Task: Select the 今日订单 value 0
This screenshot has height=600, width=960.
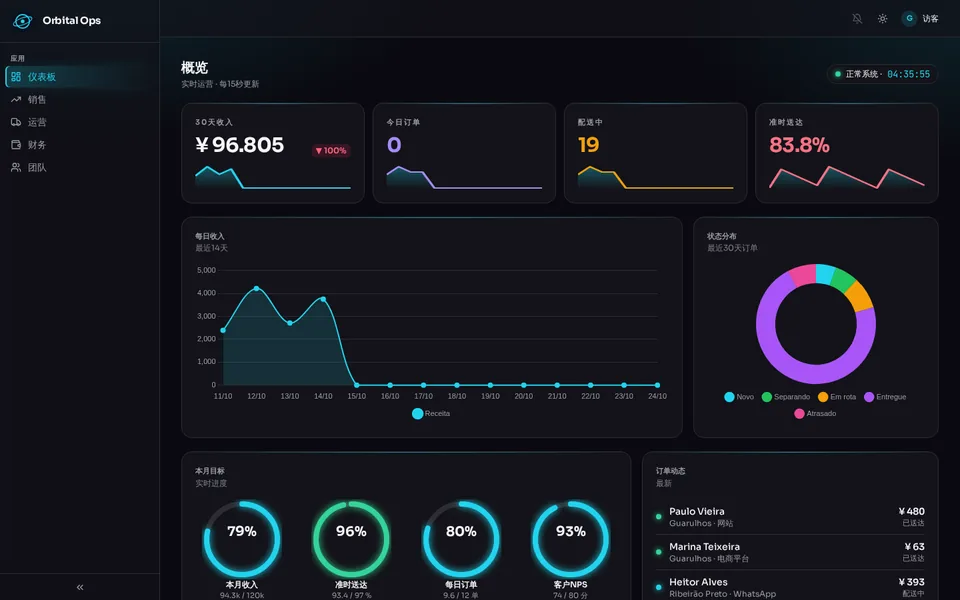Action: coord(394,145)
